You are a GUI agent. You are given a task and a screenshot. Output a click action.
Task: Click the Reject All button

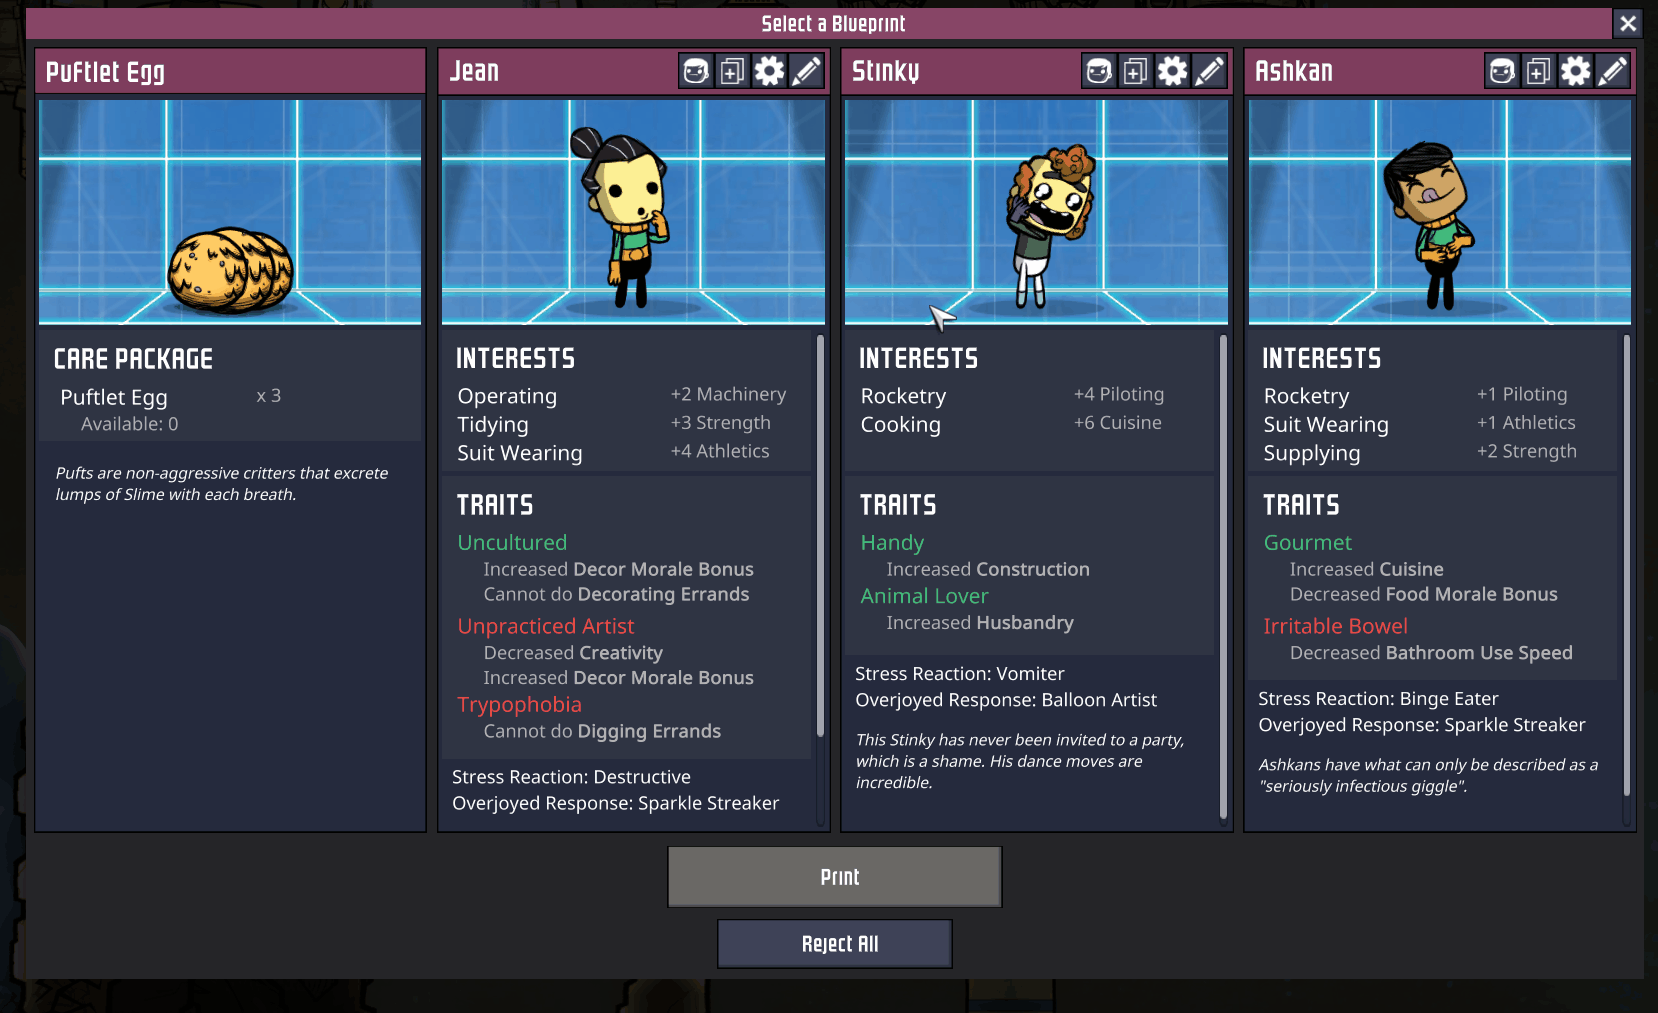coord(835,944)
